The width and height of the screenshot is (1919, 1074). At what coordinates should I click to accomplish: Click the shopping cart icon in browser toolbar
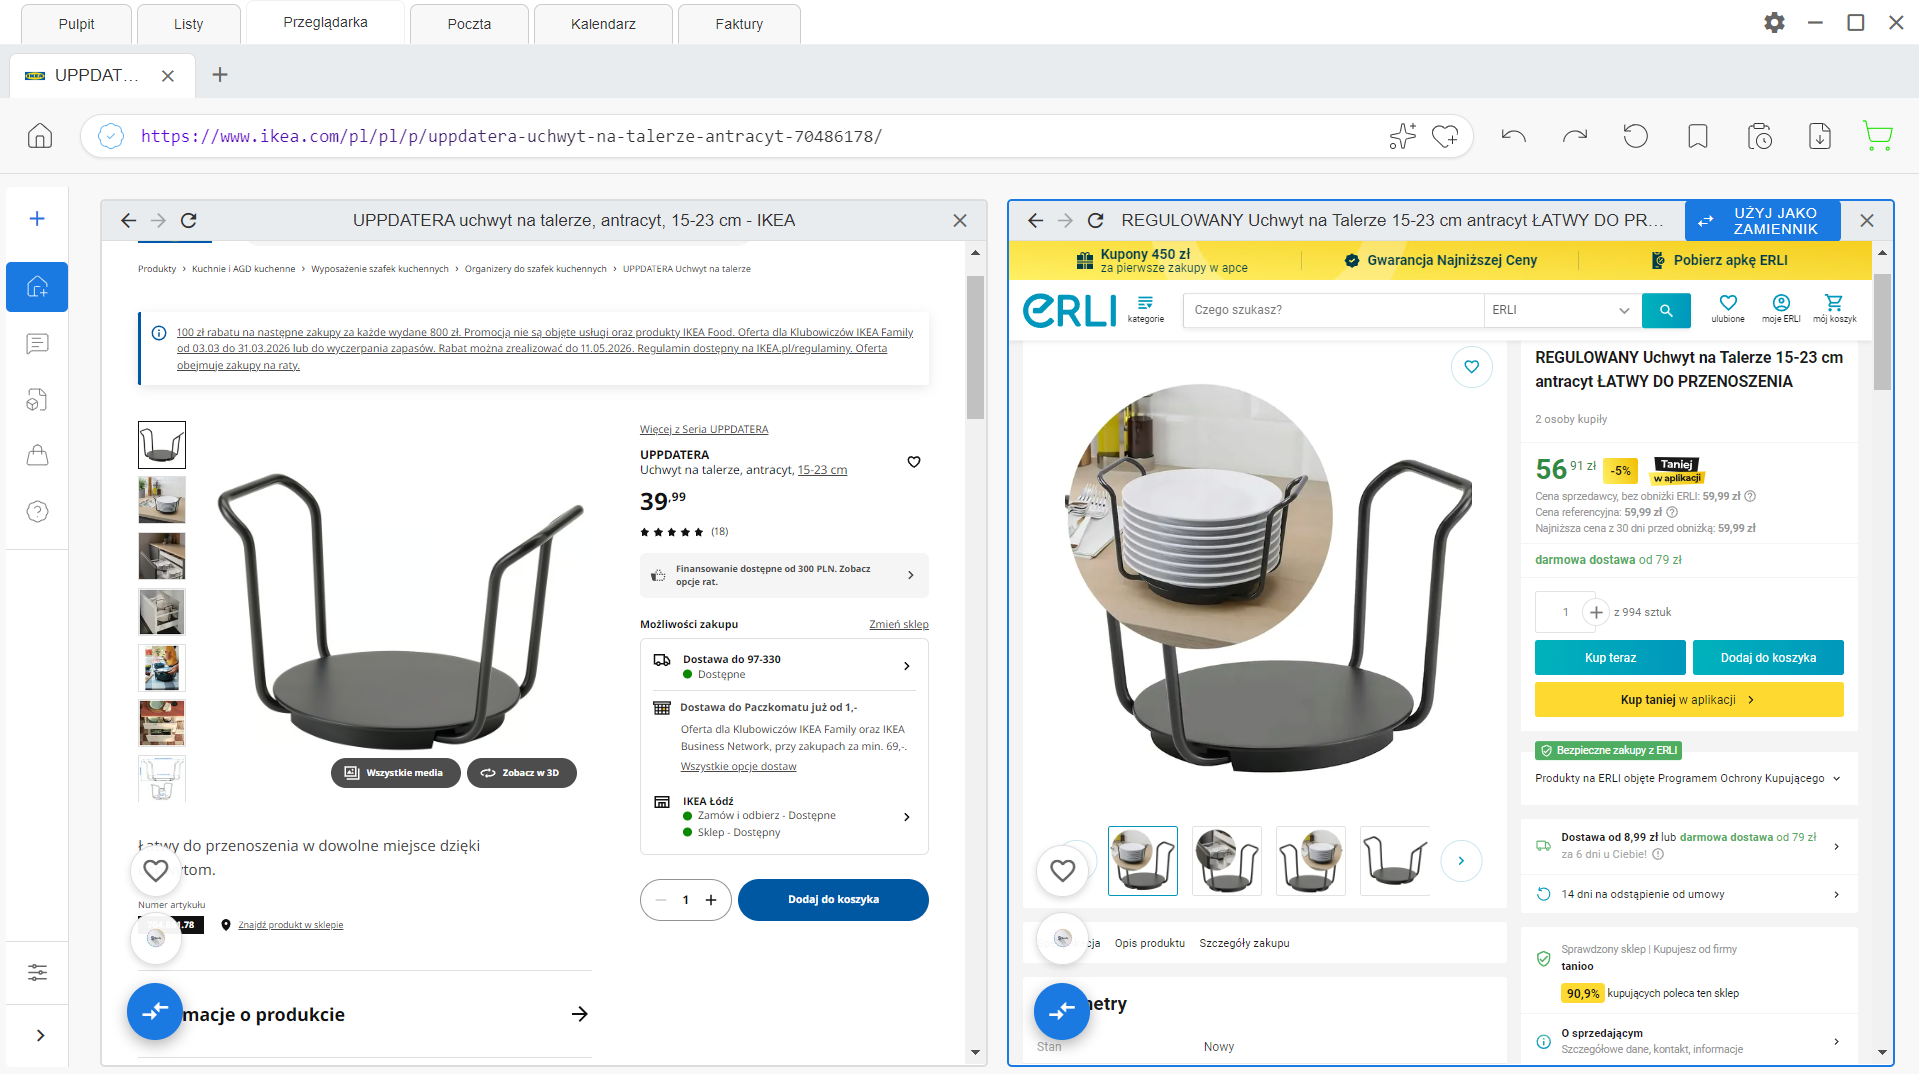tap(1877, 136)
